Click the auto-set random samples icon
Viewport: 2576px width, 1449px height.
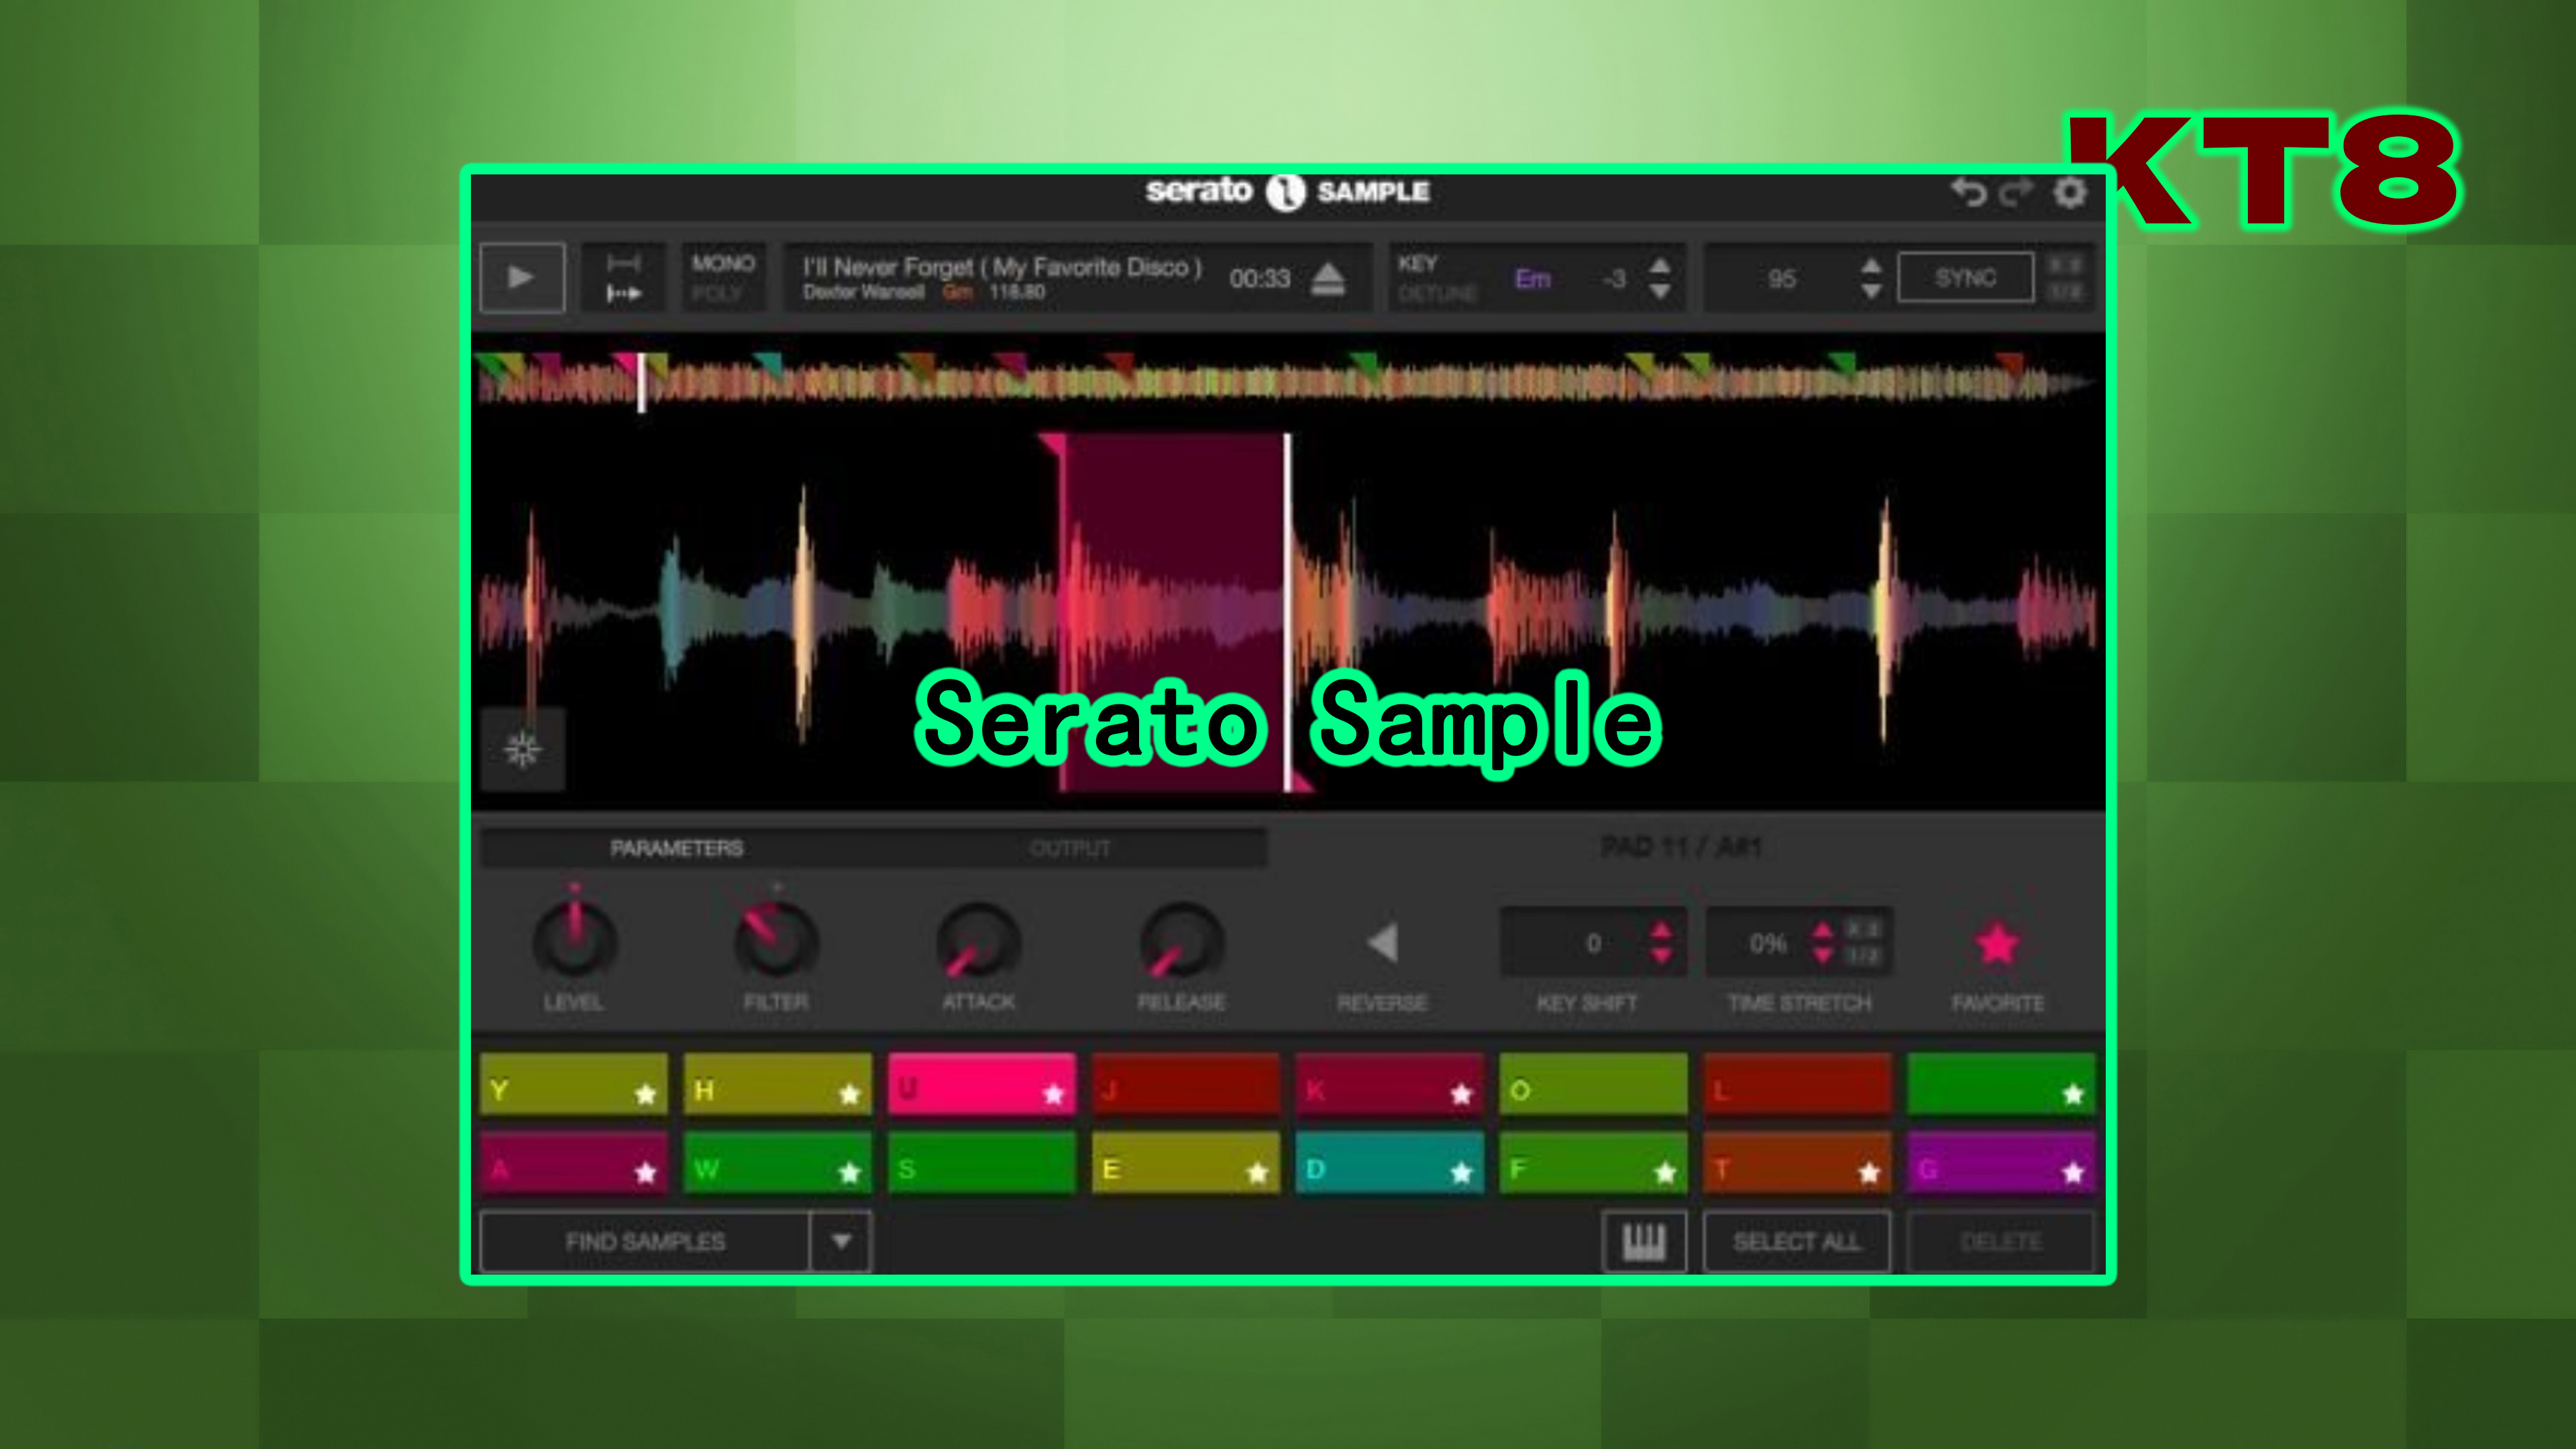(522, 749)
